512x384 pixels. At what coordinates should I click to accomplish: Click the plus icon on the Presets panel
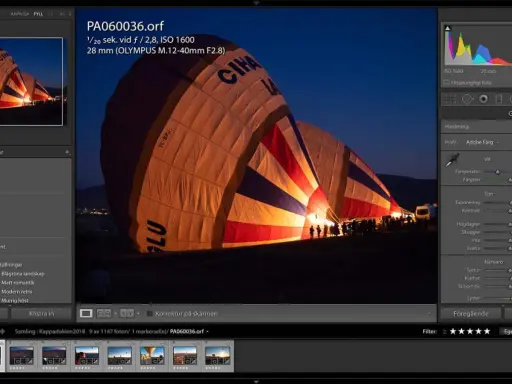tap(67, 152)
